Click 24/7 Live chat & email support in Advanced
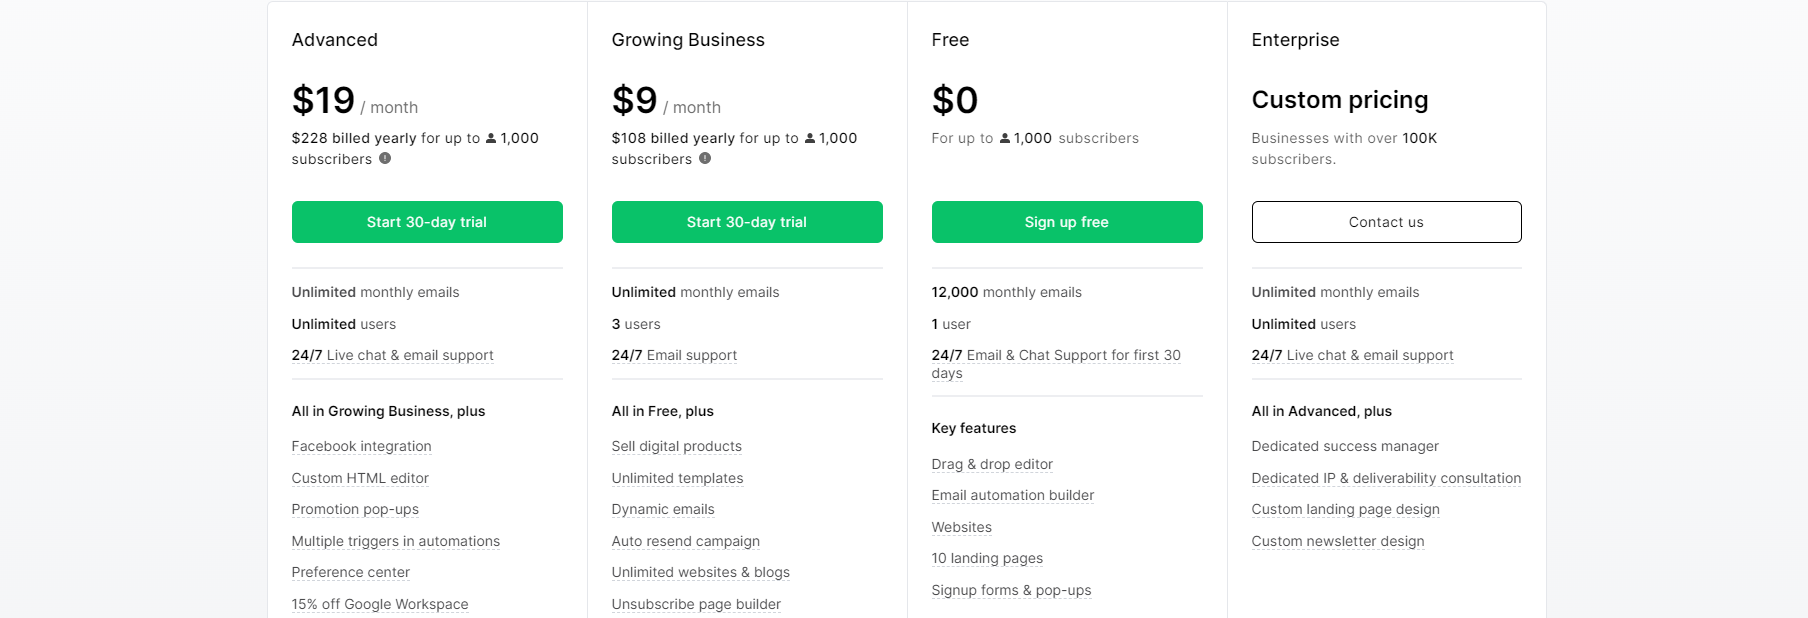This screenshot has width=1808, height=618. click(x=393, y=355)
